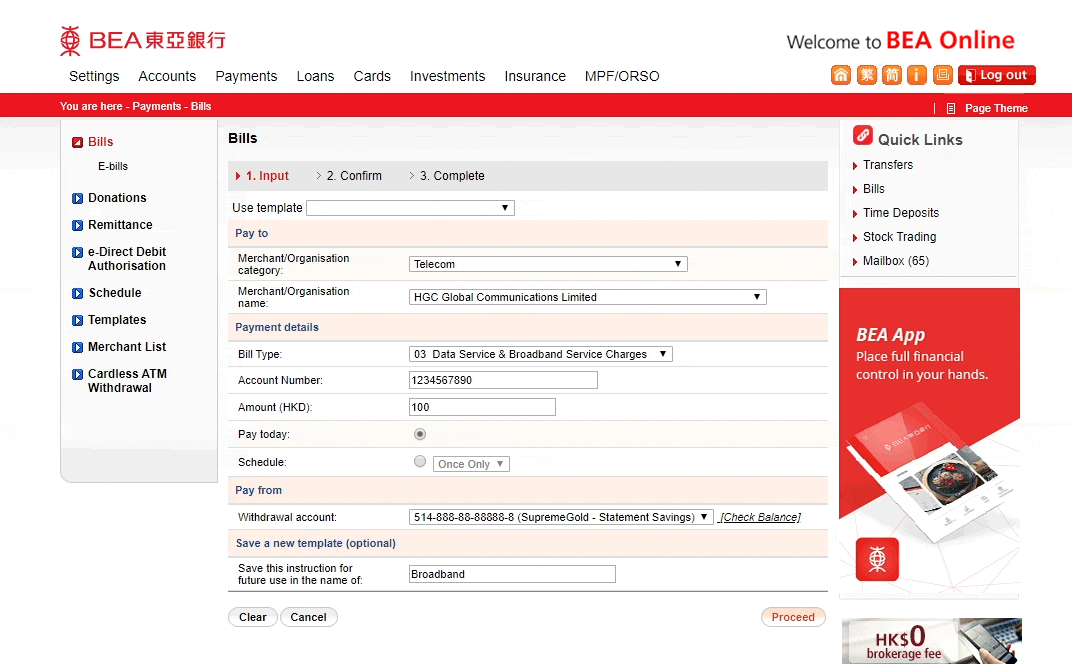Click the Log out button

coord(997,75)
